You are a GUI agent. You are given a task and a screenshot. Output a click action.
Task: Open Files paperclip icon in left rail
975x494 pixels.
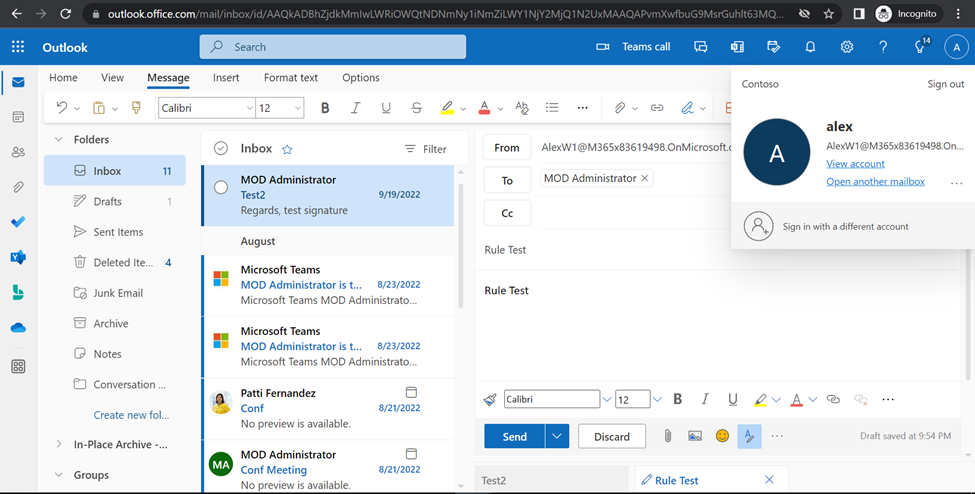click(18, 187)
